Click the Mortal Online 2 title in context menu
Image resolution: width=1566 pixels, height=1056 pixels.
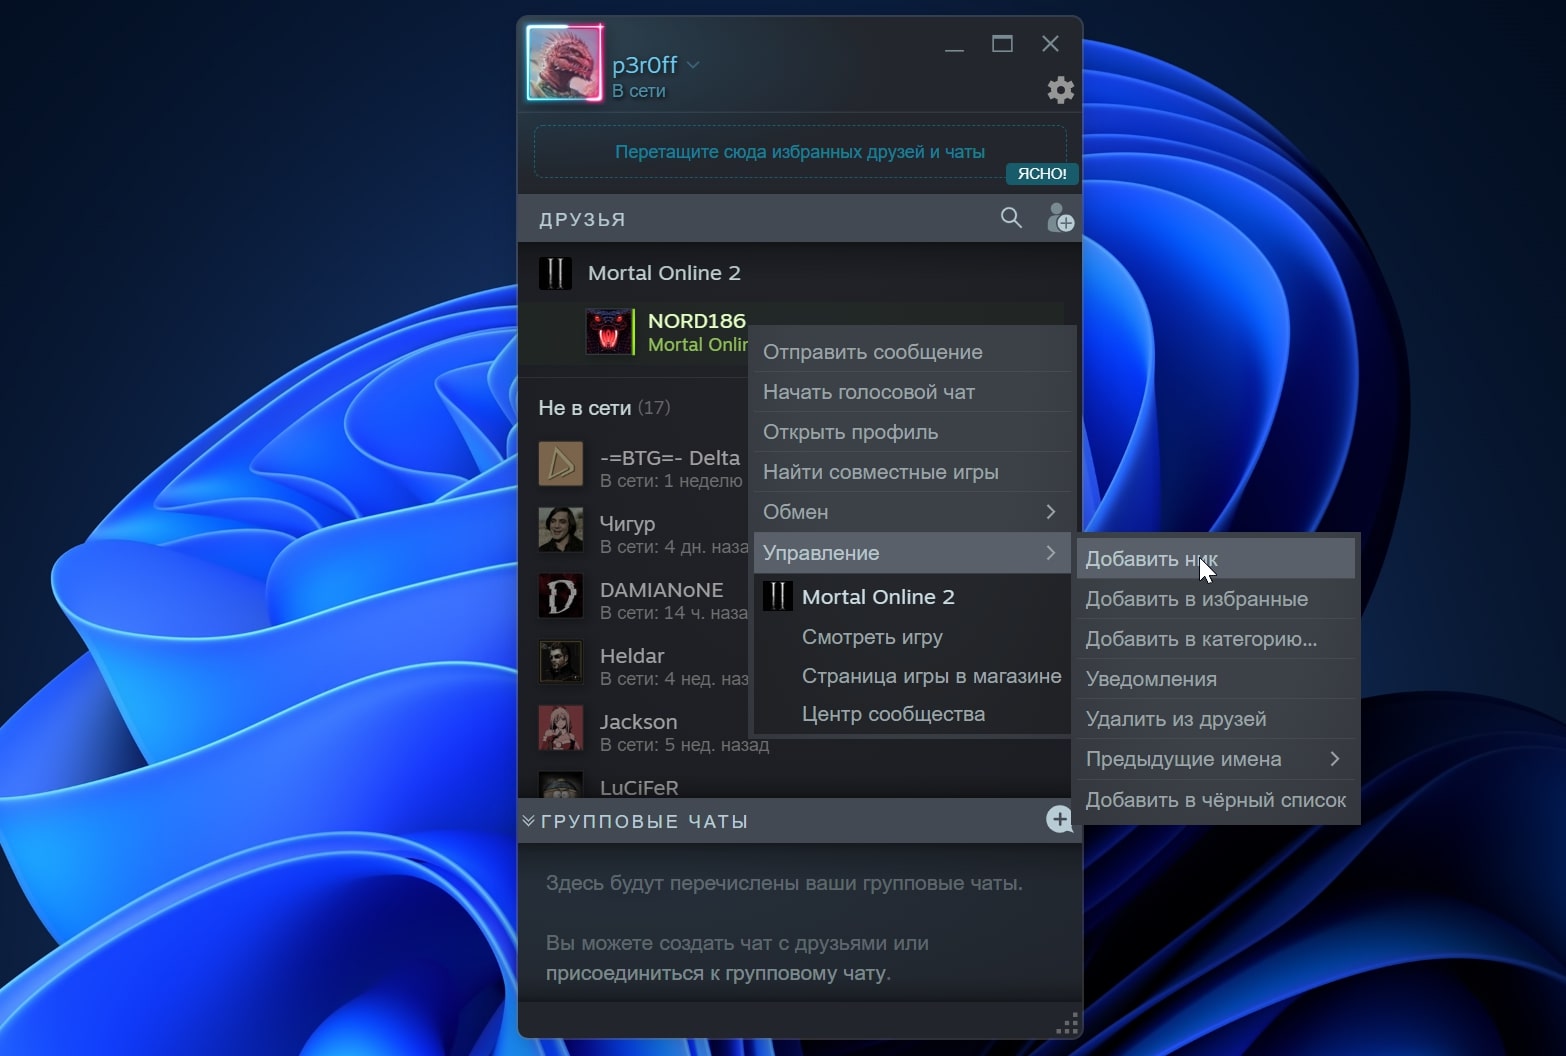pyautogui.click(x=878, y=597)
